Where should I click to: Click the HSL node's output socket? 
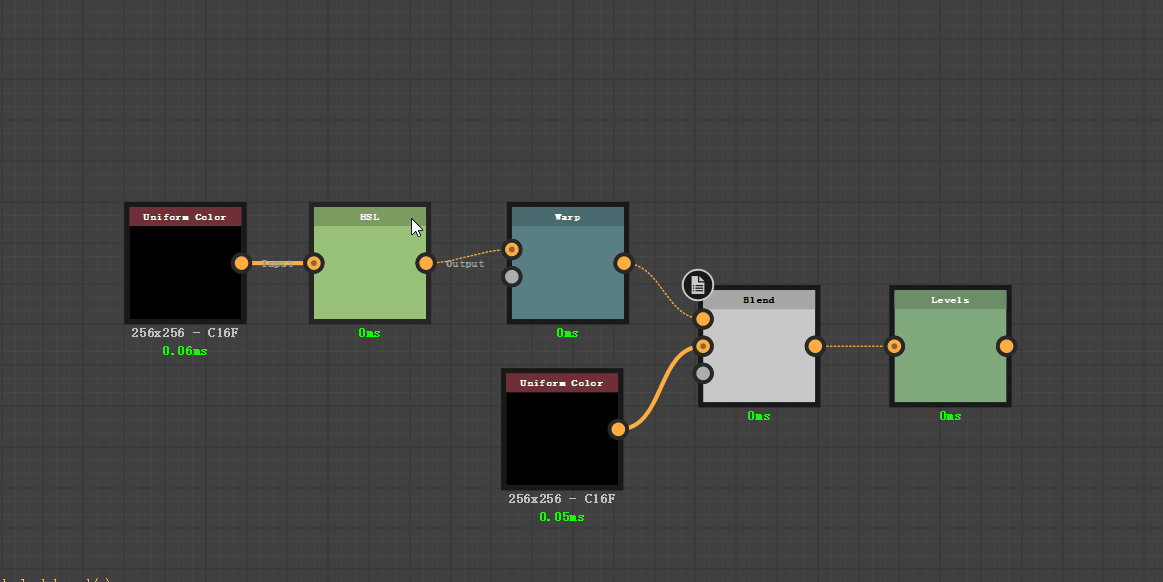(425, 263)
